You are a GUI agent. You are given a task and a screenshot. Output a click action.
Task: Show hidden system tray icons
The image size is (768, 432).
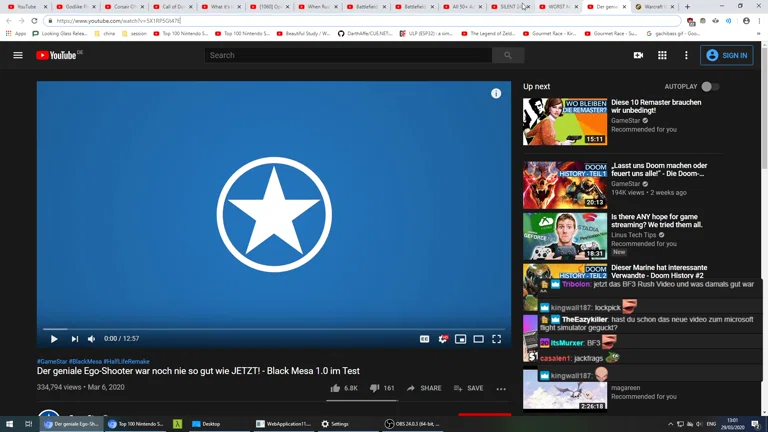[x=670, y=424]
